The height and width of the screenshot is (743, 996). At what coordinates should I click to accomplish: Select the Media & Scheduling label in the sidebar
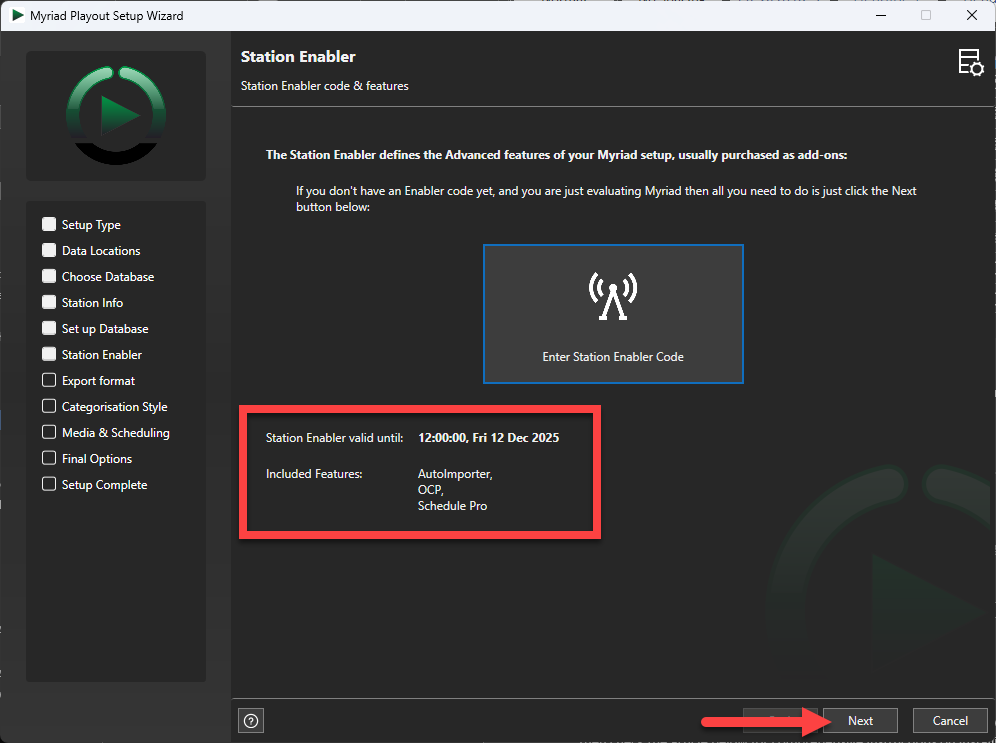[116, 433]
